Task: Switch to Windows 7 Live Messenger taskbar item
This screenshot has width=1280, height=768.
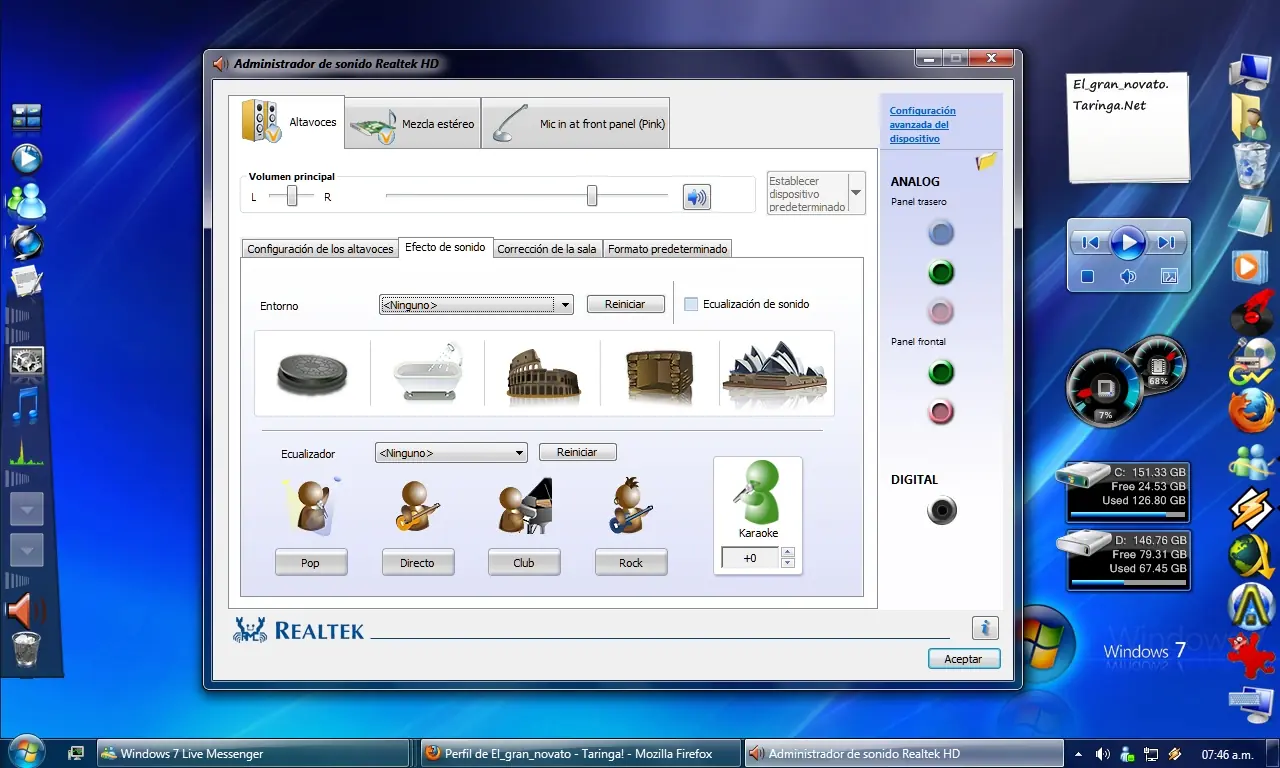Action: tap(254, 753)
